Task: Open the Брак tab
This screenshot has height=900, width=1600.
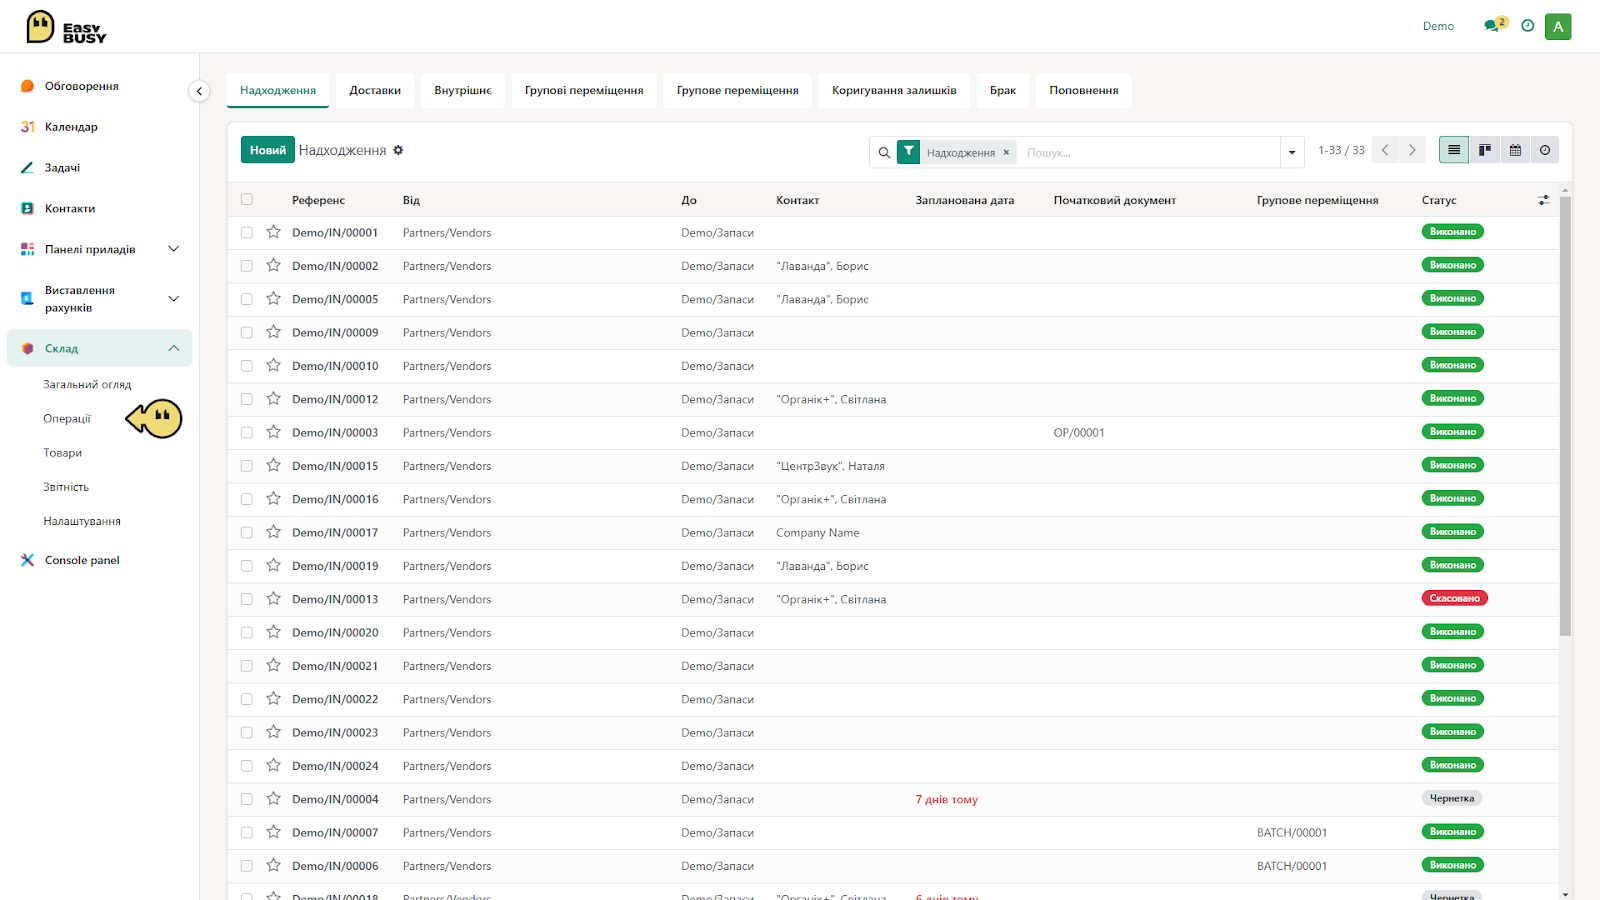Action: tap(1003, 90)
